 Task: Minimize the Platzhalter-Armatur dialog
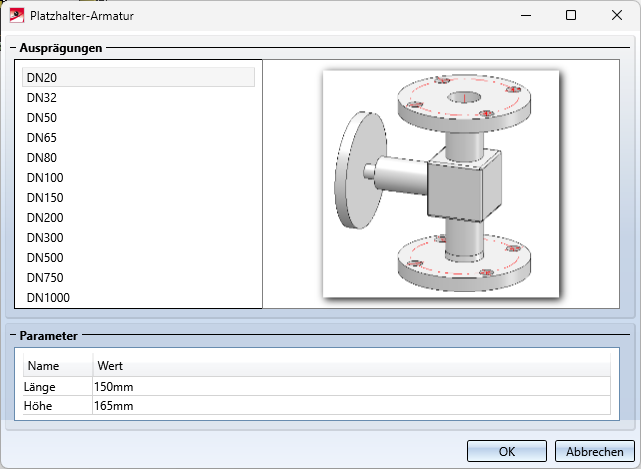[x=526, y=16]
